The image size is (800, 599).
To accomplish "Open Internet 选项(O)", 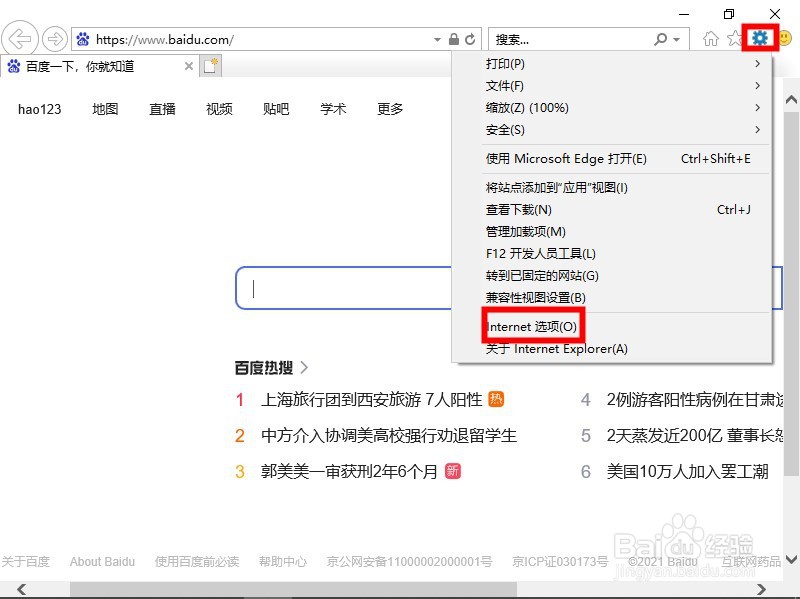I will point(612,327).
